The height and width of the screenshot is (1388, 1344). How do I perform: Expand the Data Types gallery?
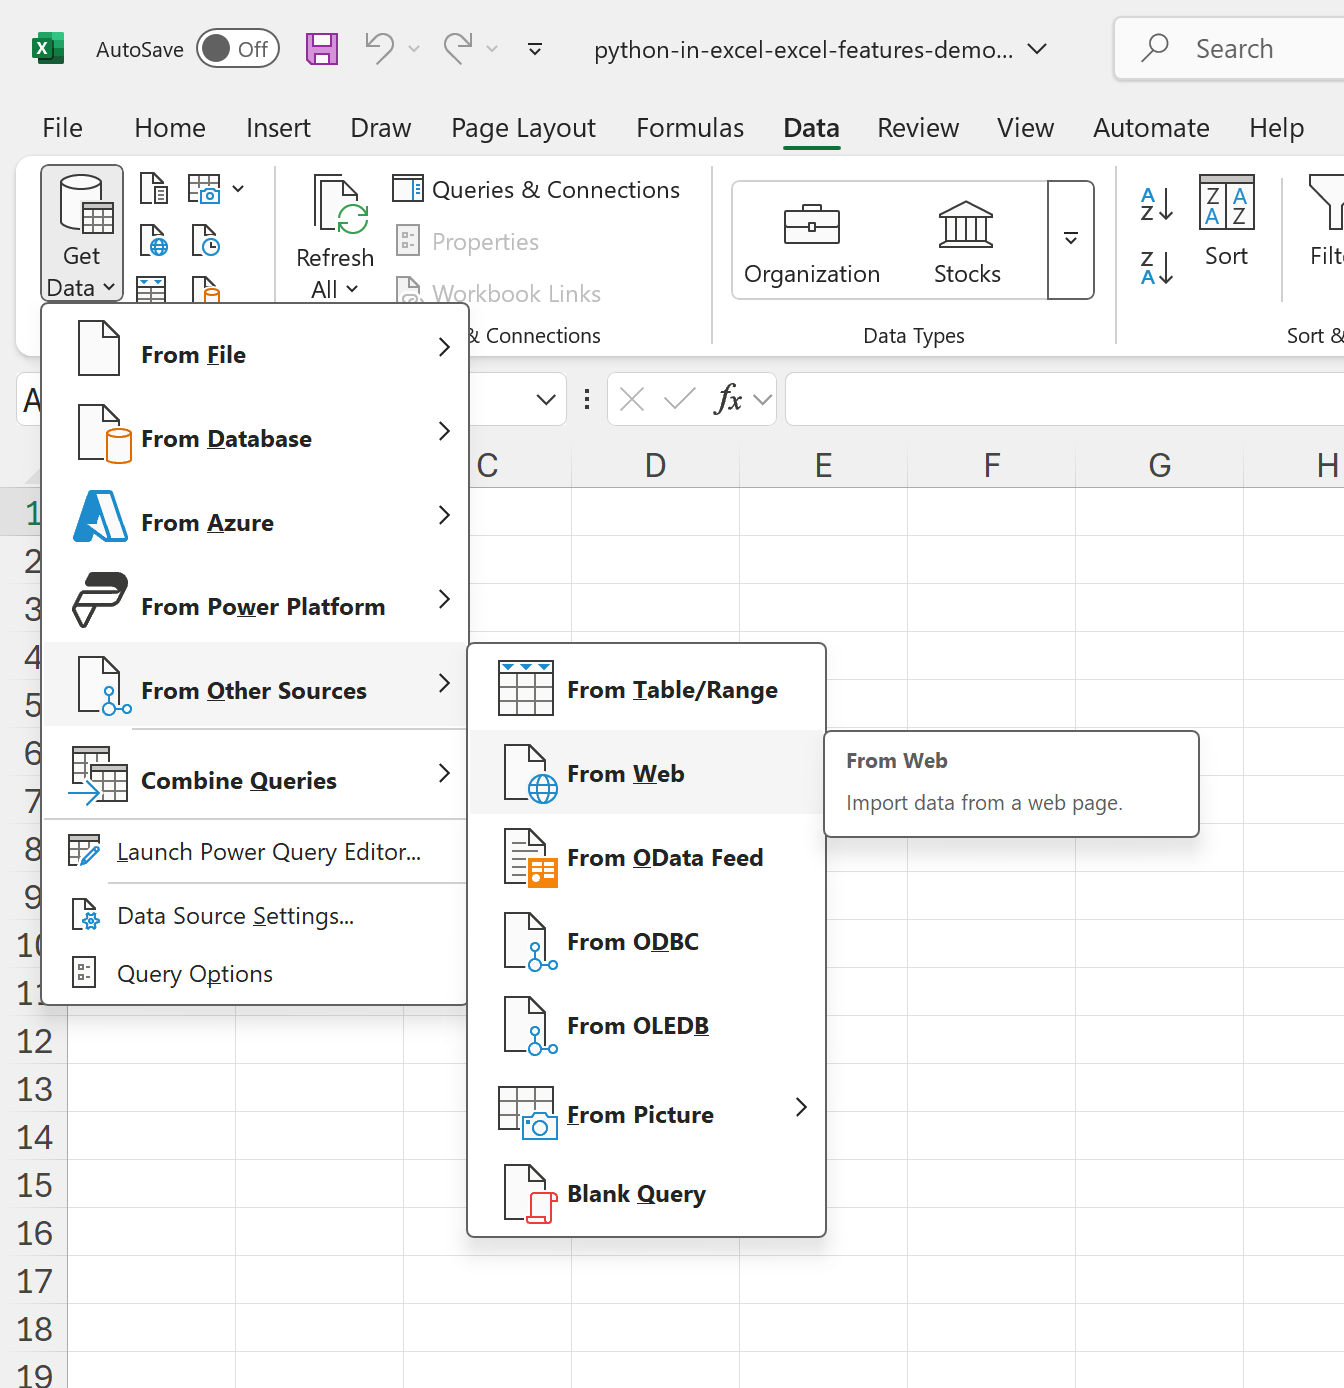(1070, 240)
